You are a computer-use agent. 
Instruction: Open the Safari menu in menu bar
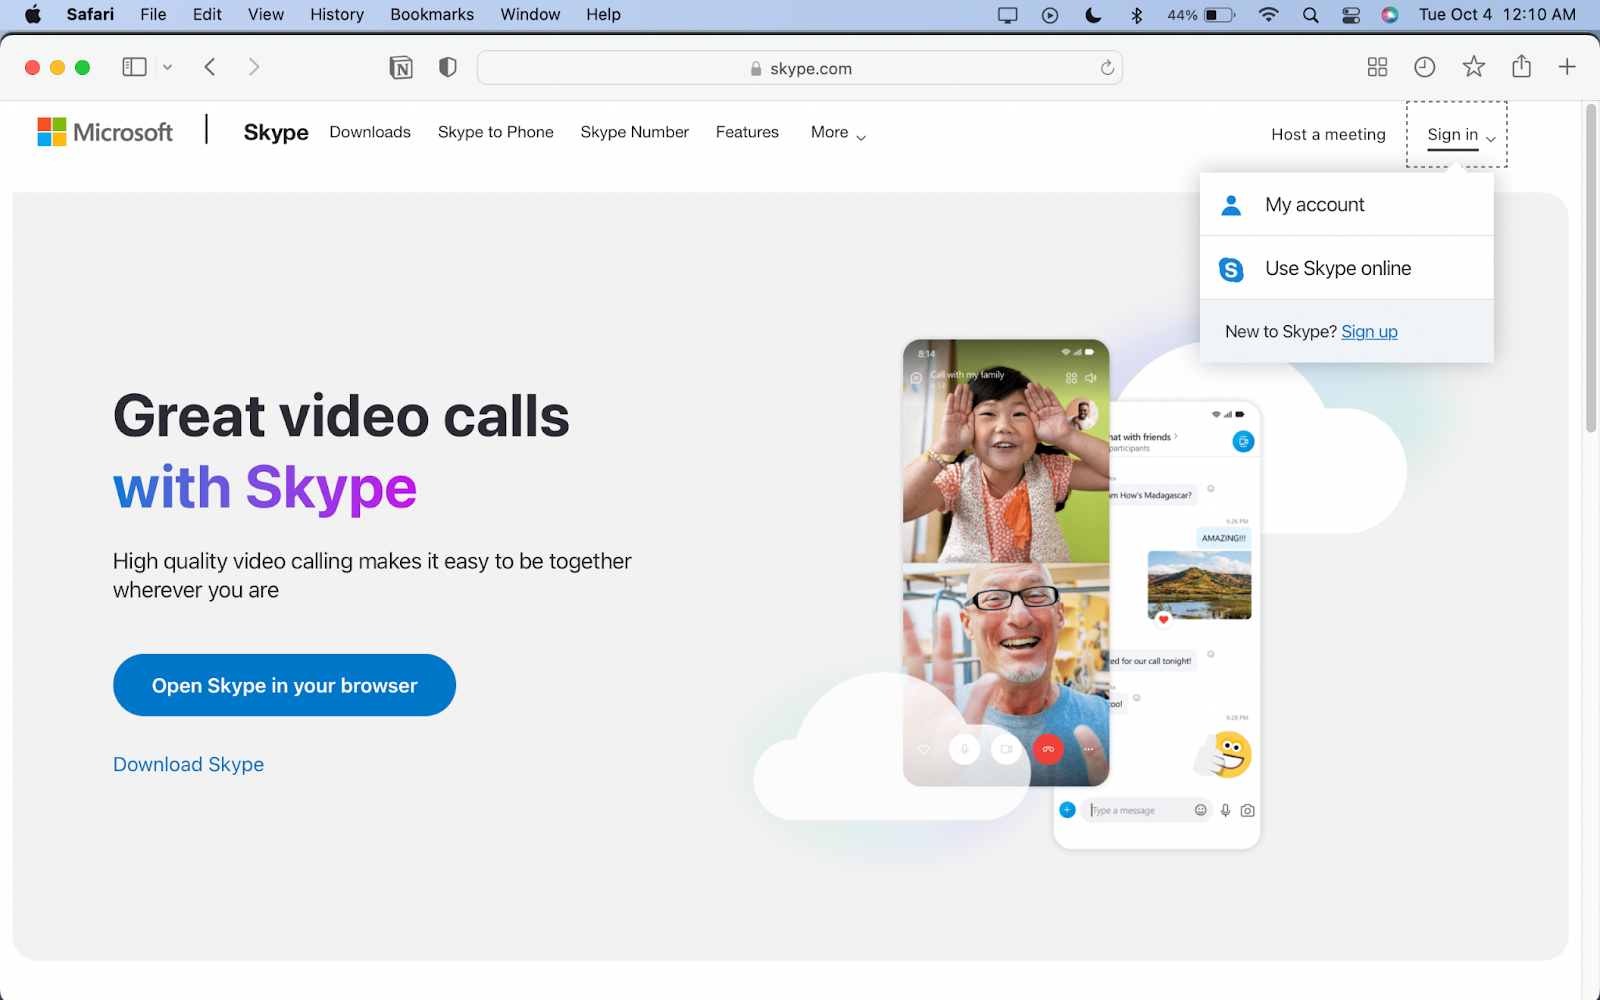(x=90, y=14)
